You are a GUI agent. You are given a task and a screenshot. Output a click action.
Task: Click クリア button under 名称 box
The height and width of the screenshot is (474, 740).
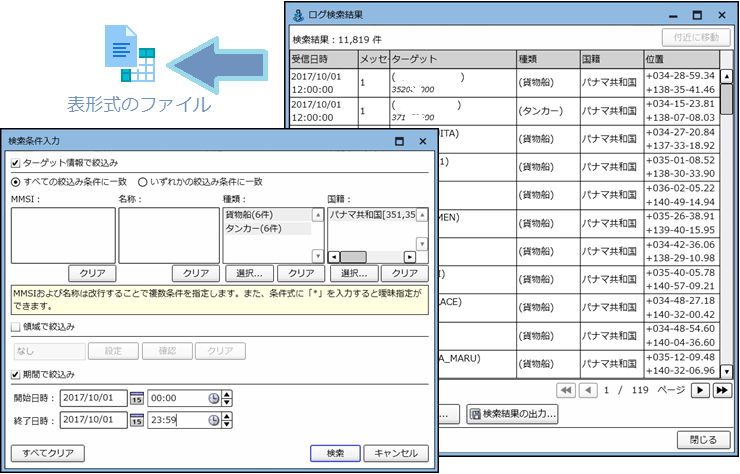[196, 273]
